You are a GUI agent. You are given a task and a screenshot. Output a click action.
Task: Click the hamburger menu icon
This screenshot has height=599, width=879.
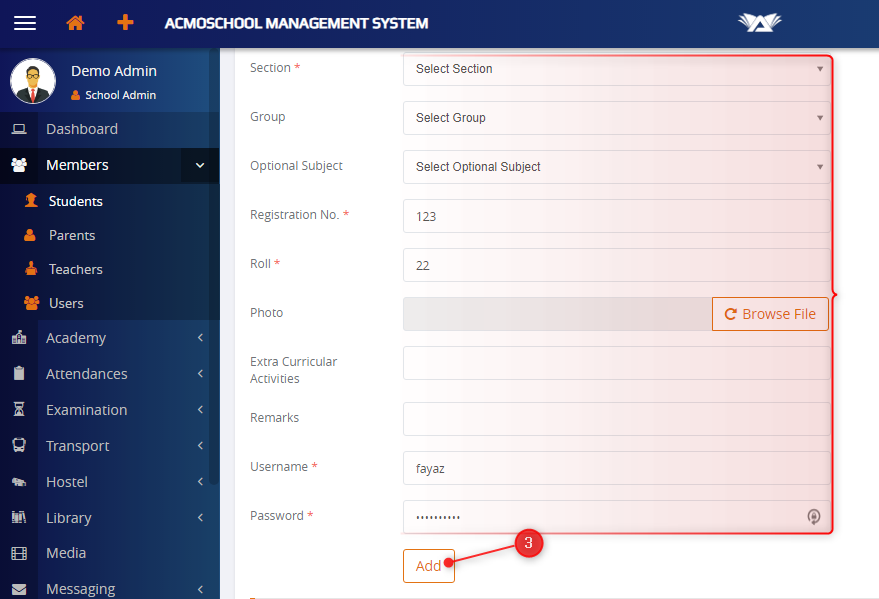click(x=25, y=23)
